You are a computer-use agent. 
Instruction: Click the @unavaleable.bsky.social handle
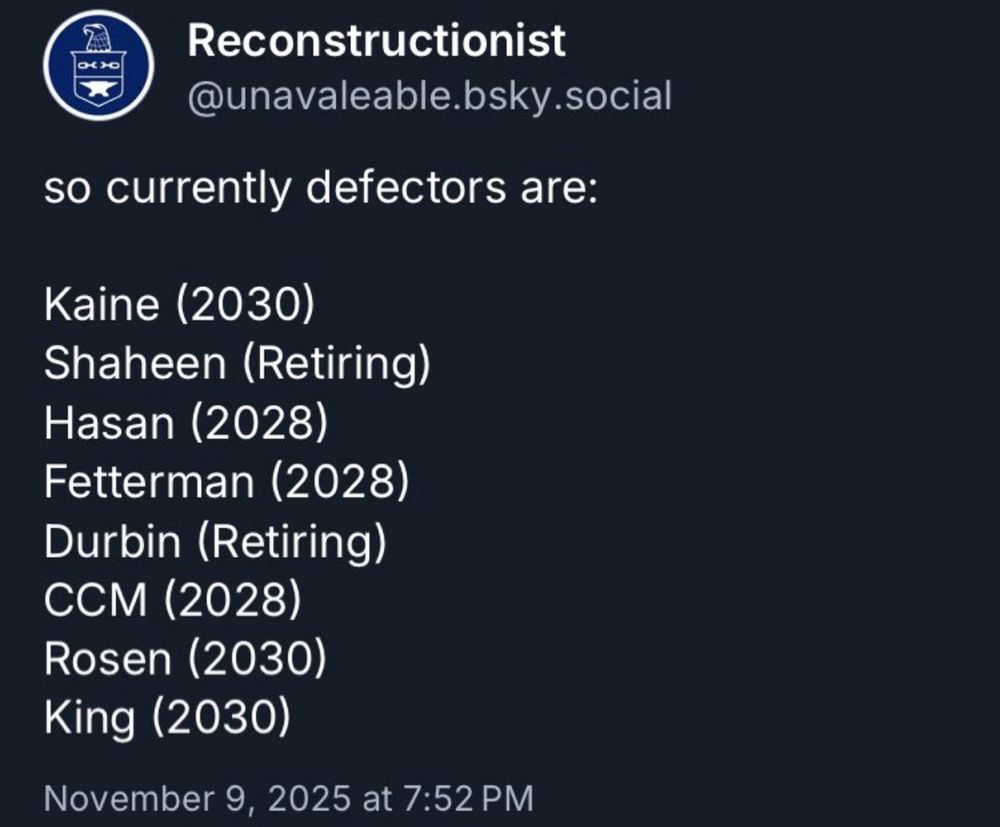coord(429,97)
